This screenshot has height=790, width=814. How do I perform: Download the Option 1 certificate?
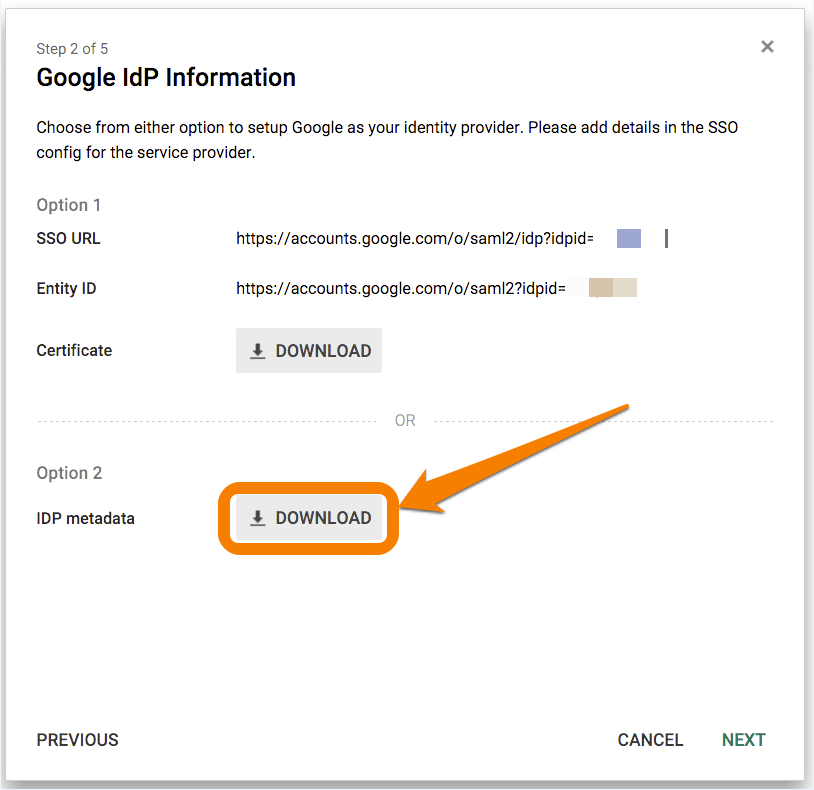(x=309, y=350)
